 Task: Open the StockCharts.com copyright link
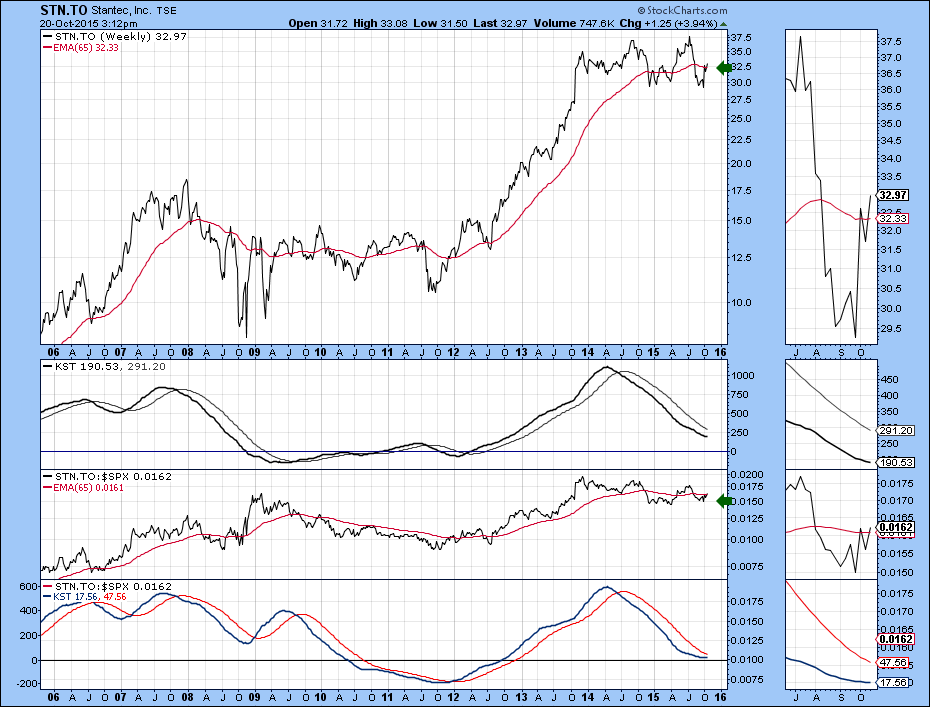(683, 10)
